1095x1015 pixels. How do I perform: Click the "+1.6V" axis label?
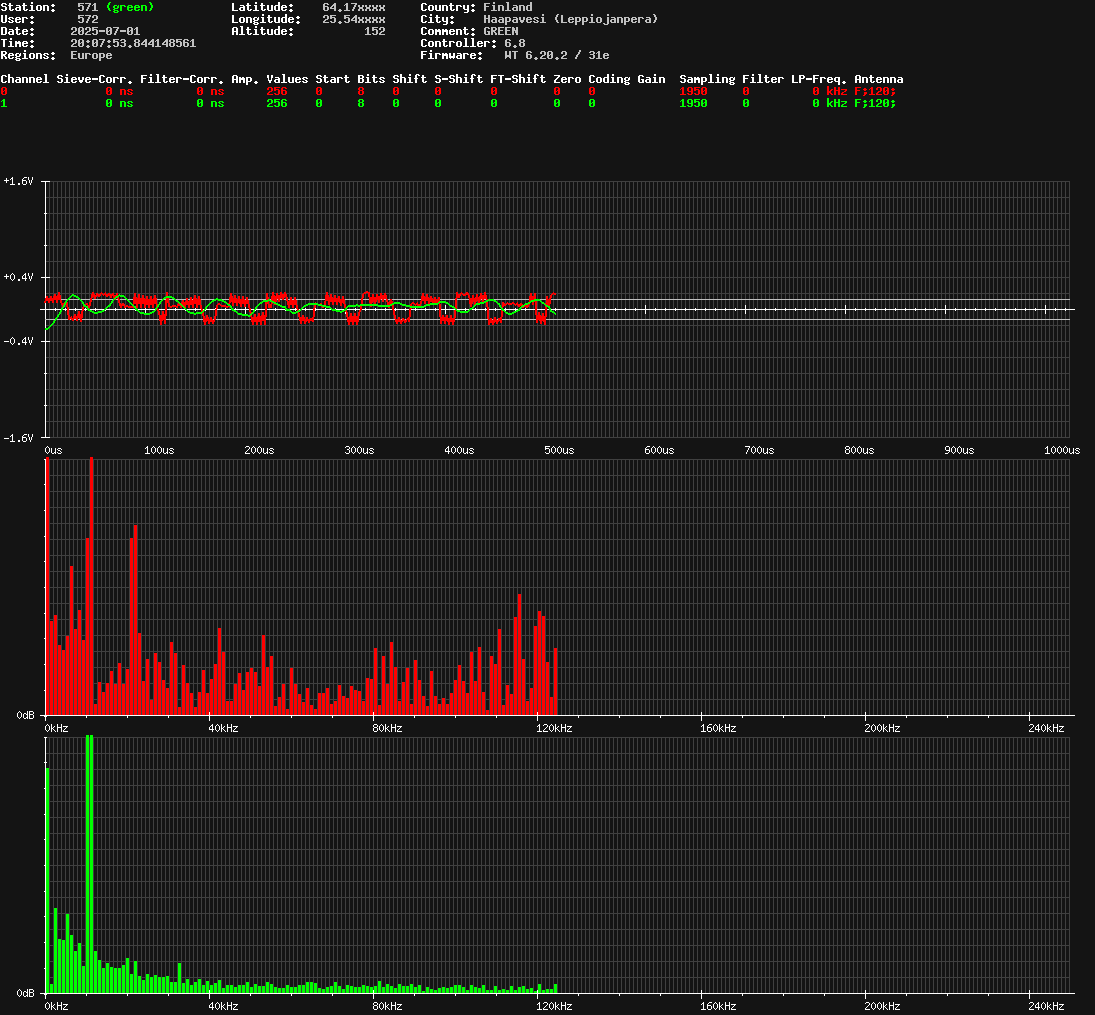click(18, 182)
